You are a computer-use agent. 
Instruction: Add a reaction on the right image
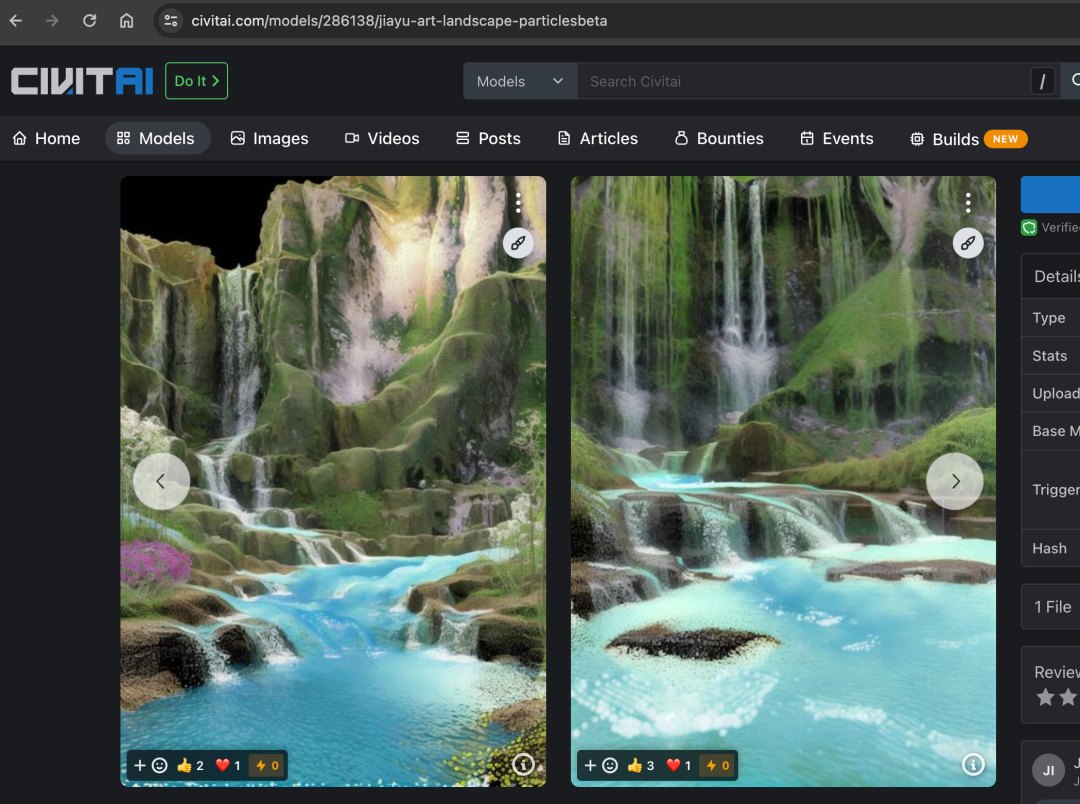point(601,765)
